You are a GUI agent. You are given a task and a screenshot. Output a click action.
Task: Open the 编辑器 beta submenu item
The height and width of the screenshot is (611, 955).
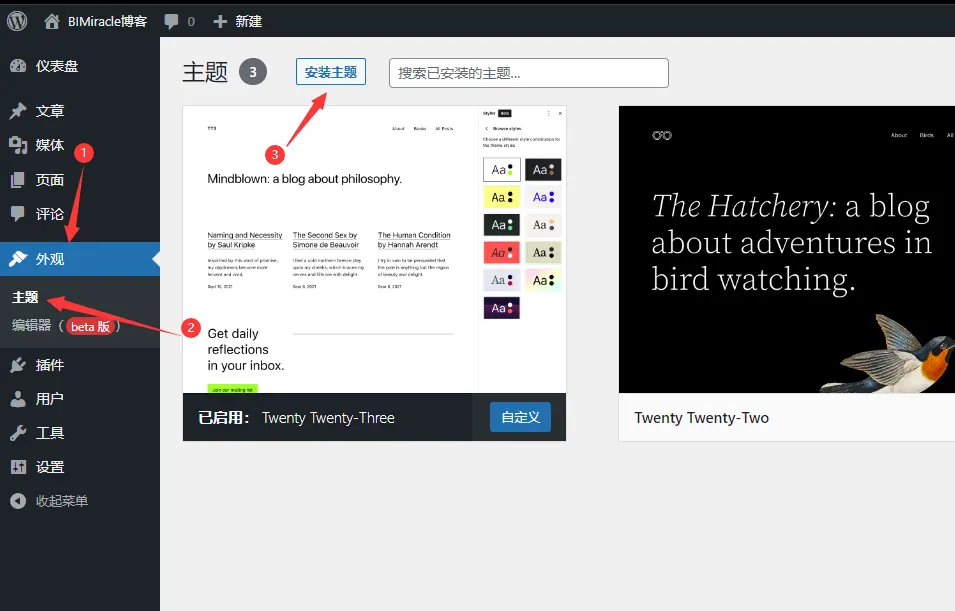(66, 326)
